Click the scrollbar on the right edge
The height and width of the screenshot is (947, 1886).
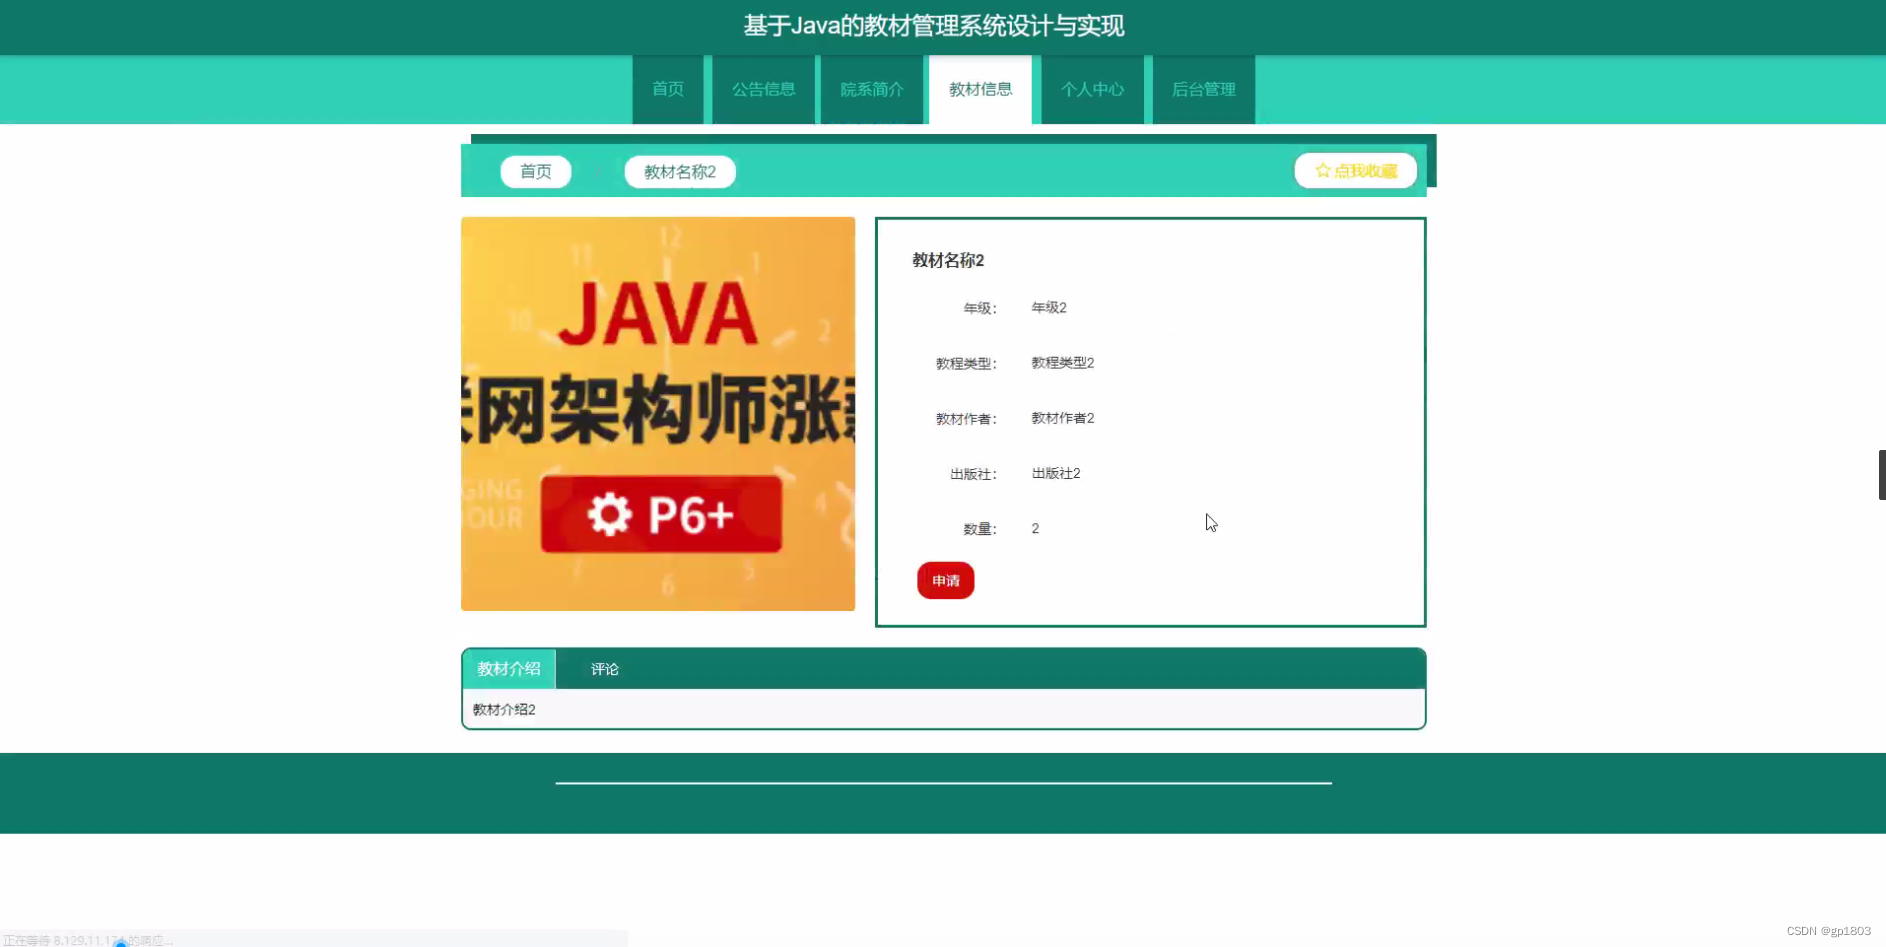(1881, 474)
